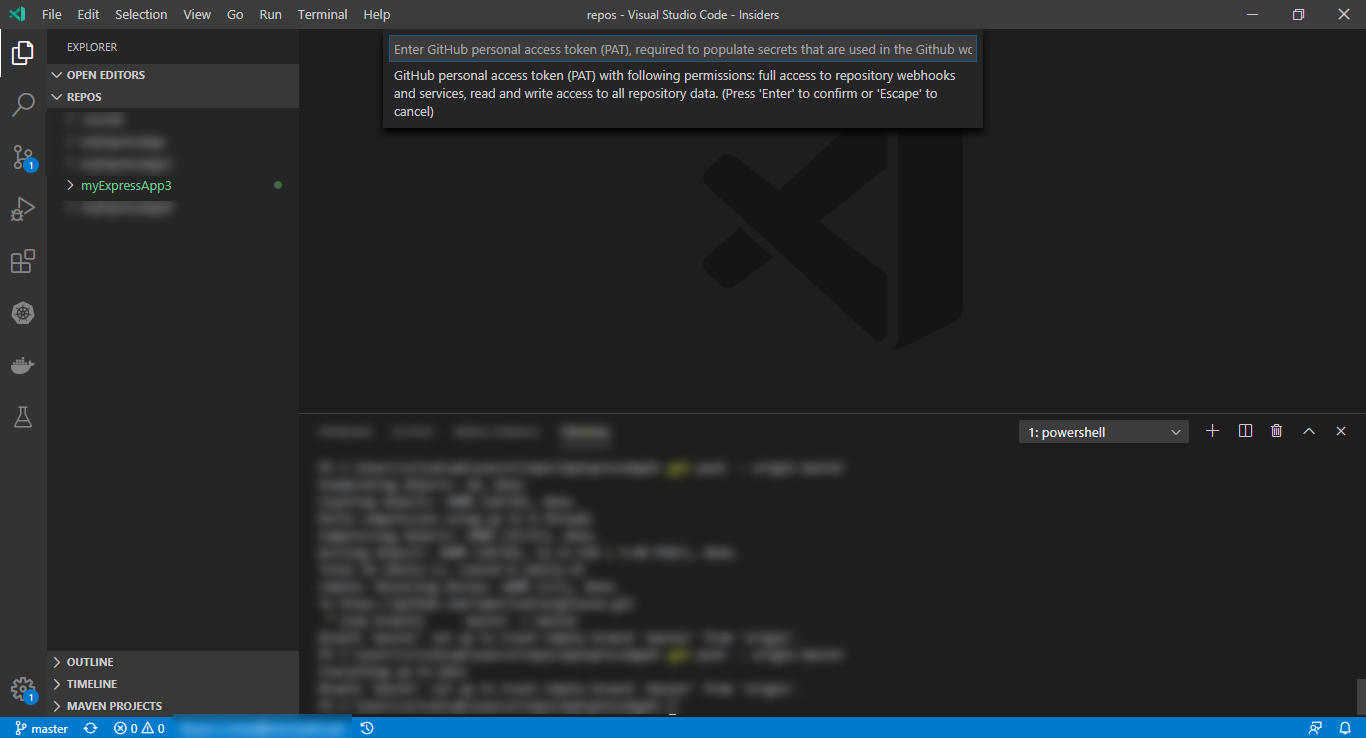Open the Selection menu
The image size is (1366, 738).
[x=141, y=14]
